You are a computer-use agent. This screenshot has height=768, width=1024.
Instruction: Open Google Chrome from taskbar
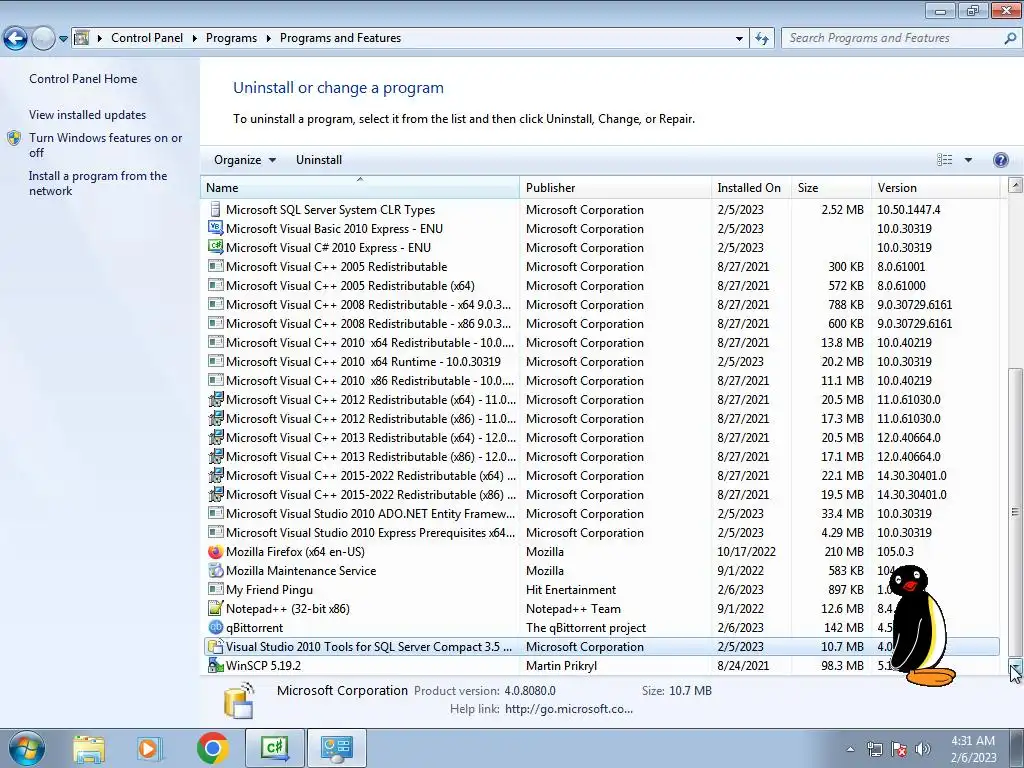pyautogui.click(x=212, y=748)
